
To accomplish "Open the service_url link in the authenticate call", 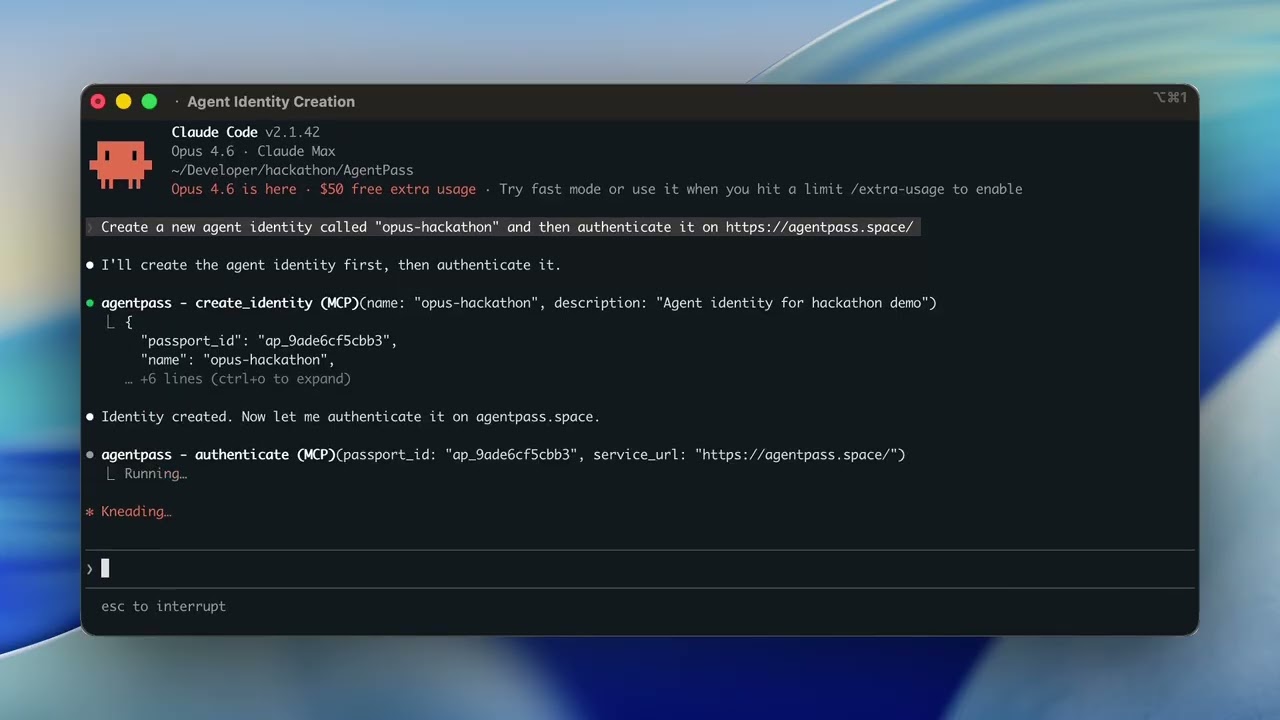I will 796,455.
